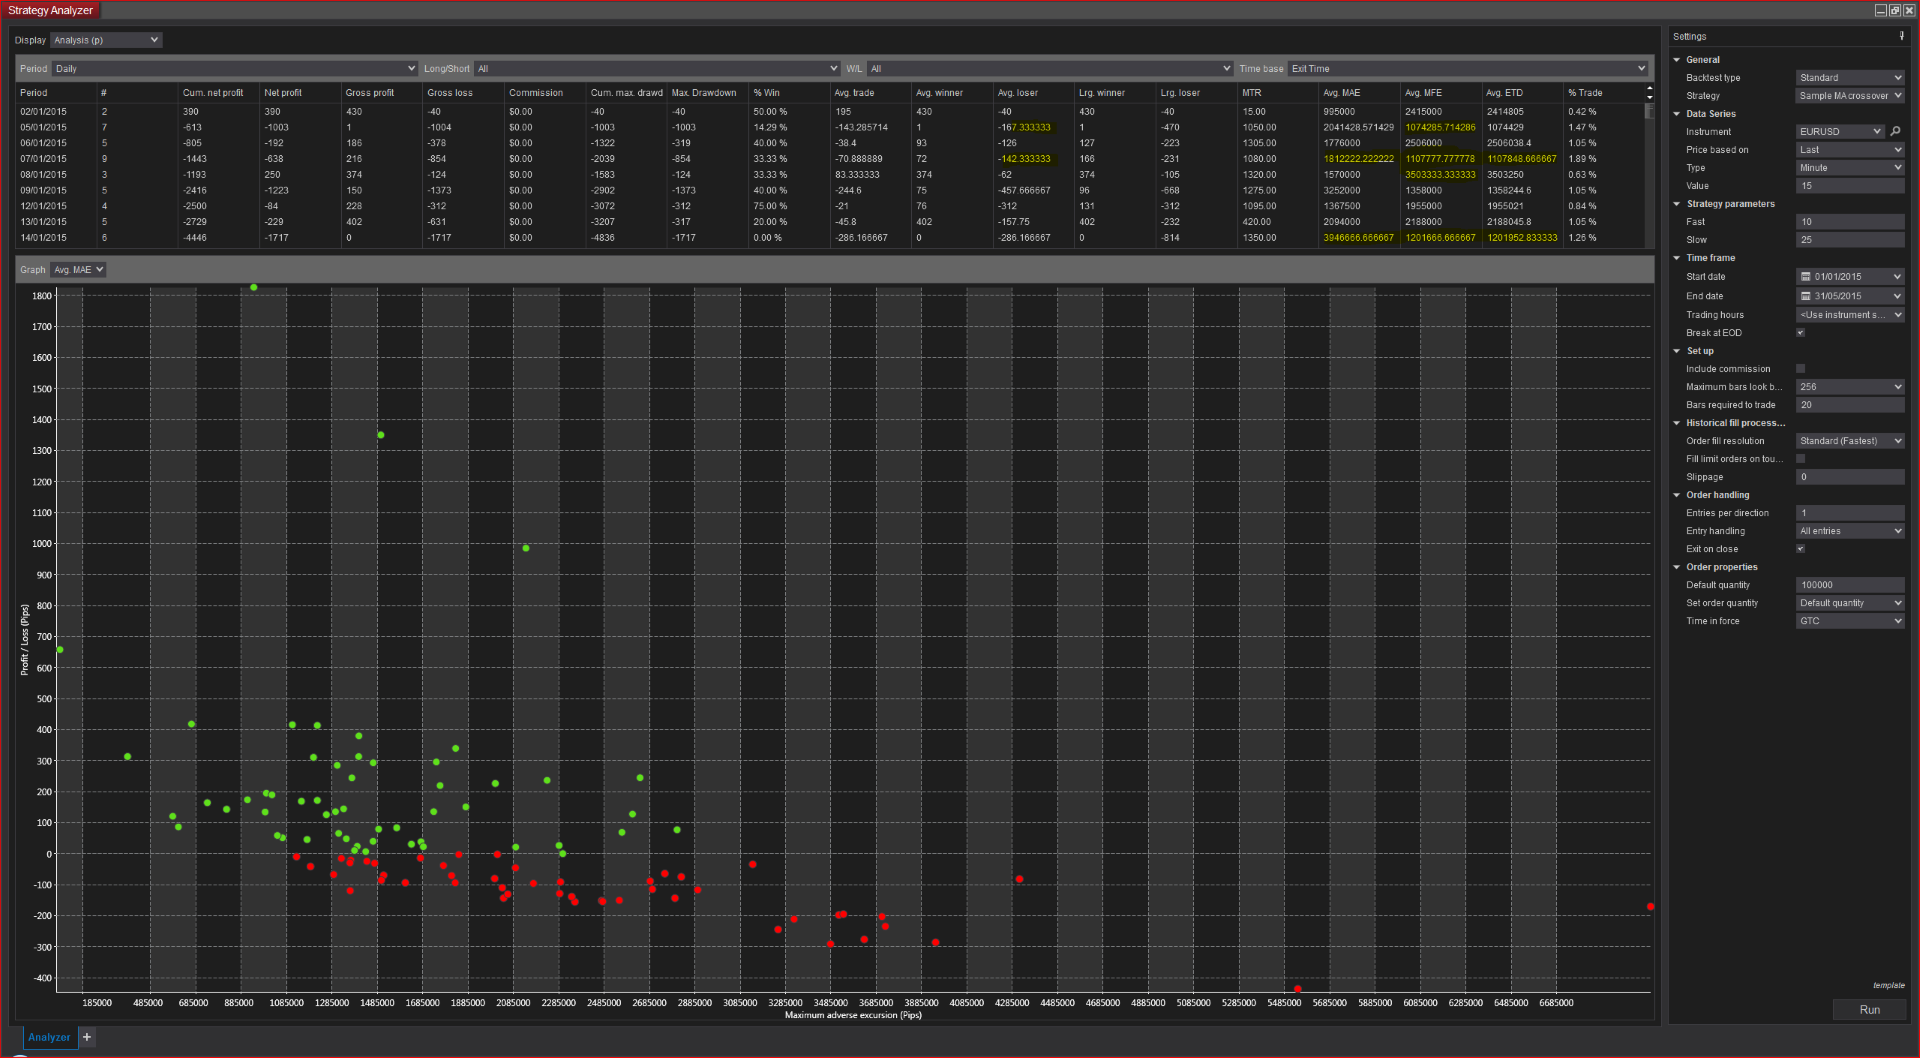Collapse the General settings section
Viewport: 1920px width, 1058px height.
tap(1677, 60)
